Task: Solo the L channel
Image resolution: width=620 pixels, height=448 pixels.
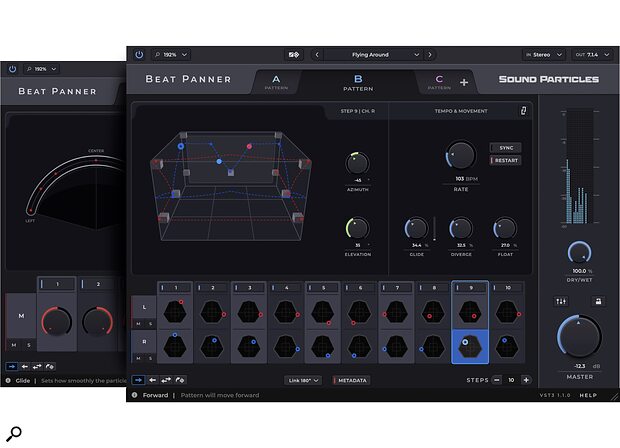Action: [x=150, y=324]
